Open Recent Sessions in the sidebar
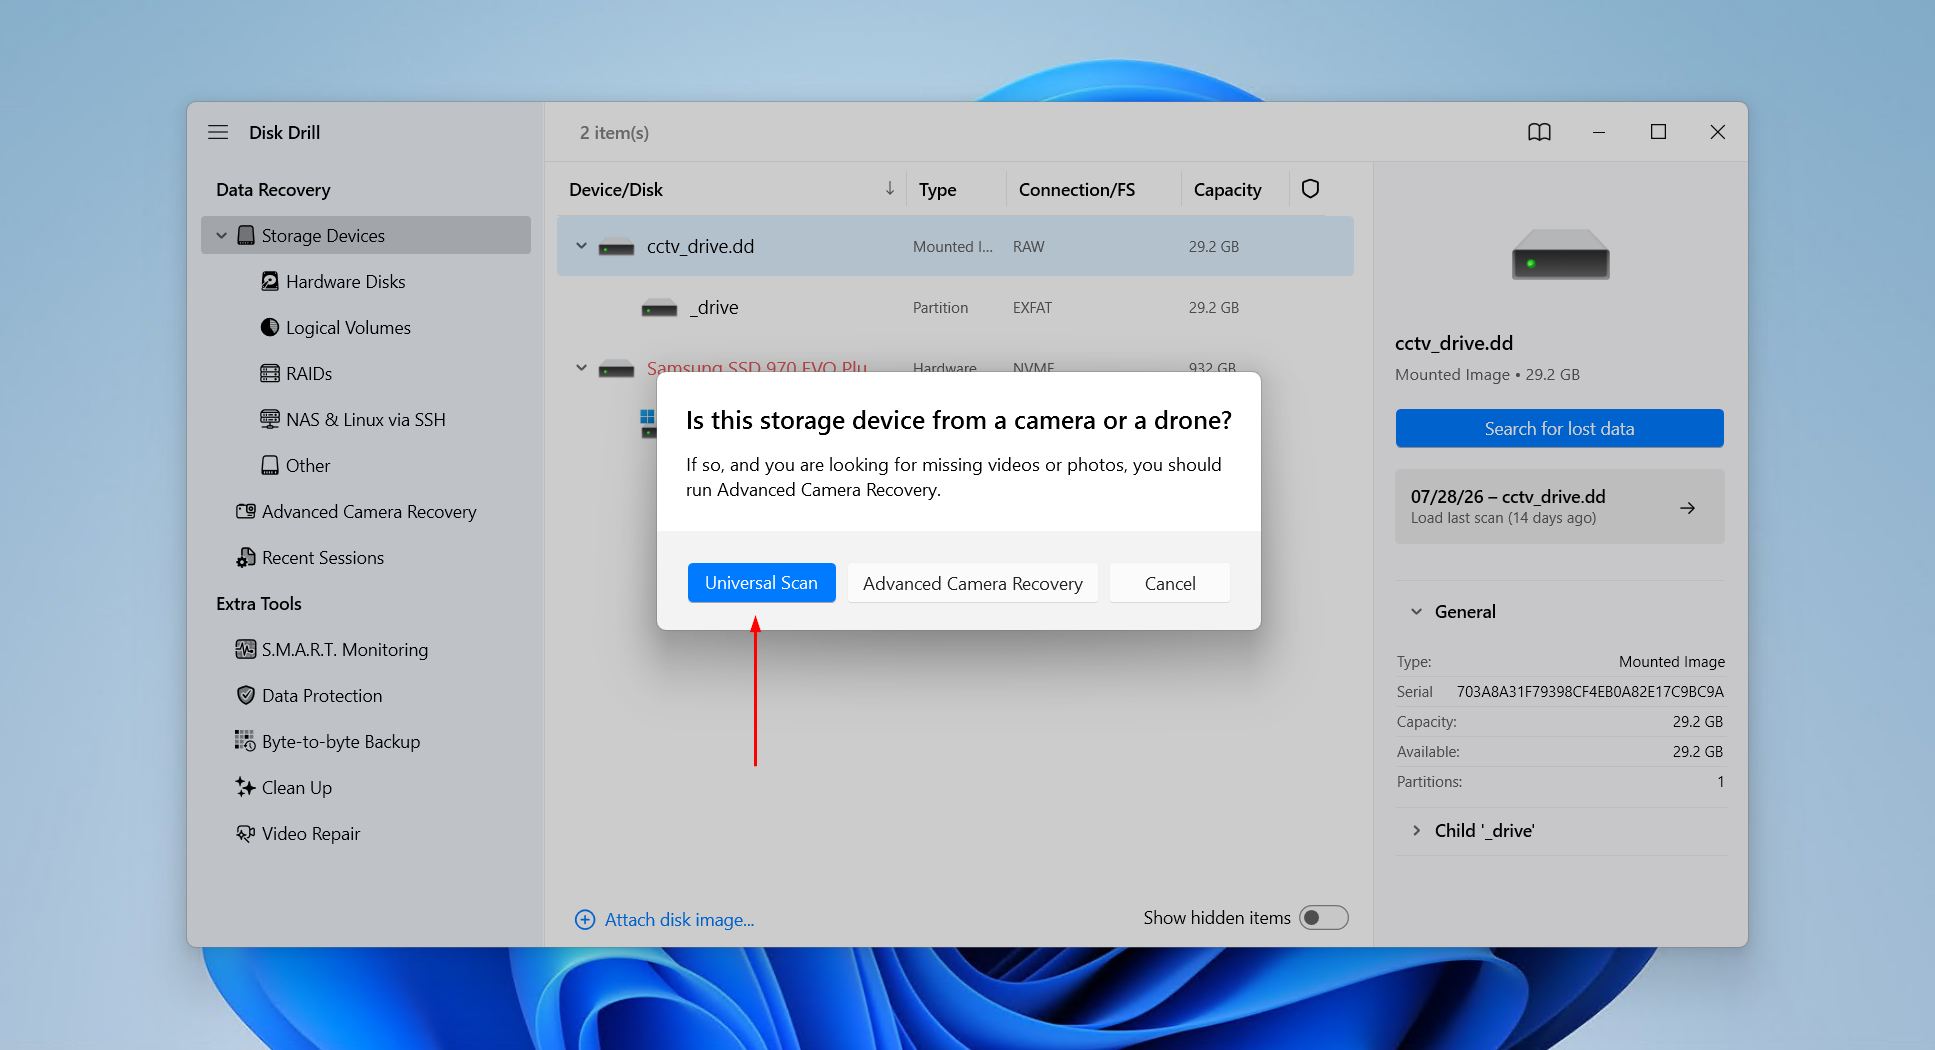 tap(322, 557)
